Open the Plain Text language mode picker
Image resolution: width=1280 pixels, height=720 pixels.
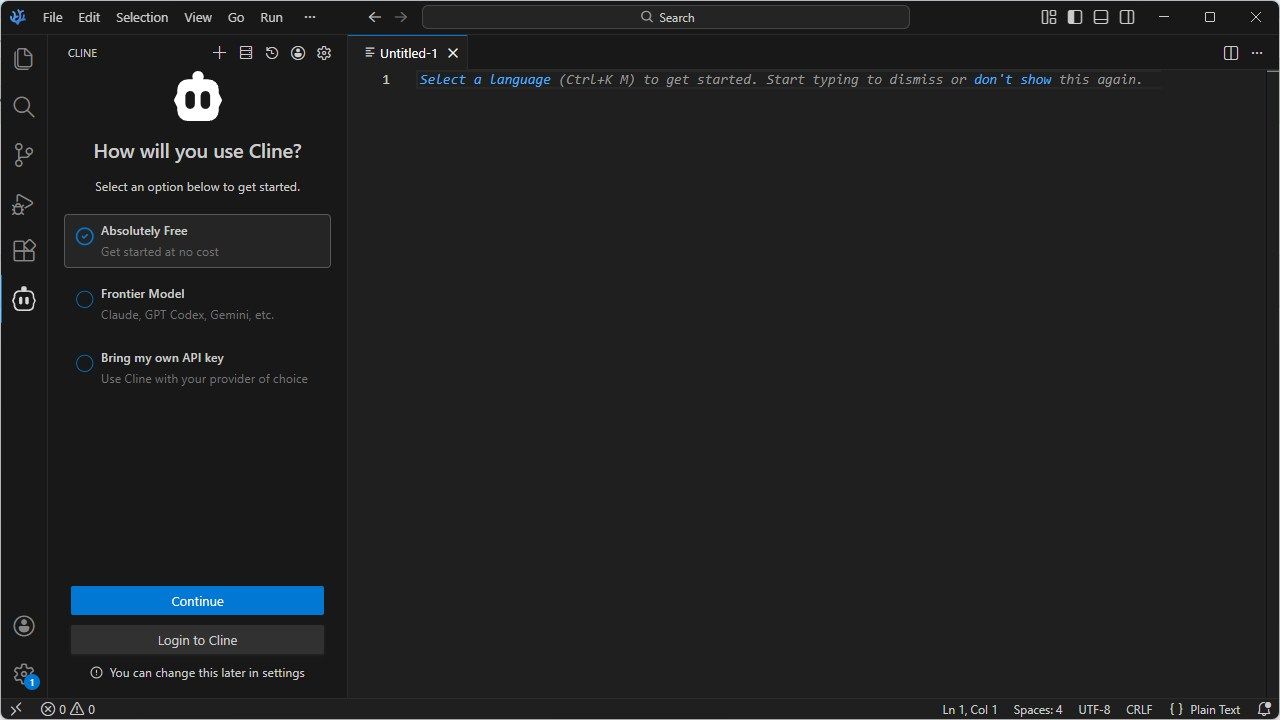point(1215,709)
